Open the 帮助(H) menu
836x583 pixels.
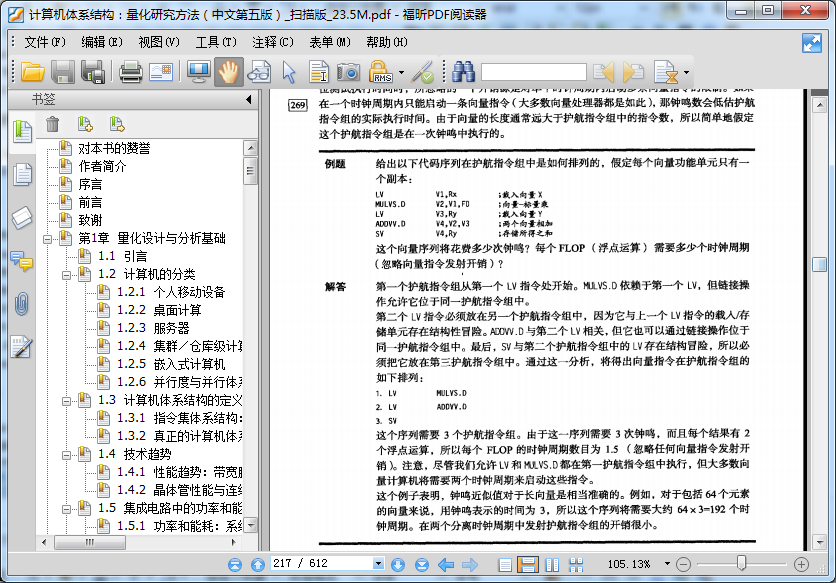tap(387, 42)
